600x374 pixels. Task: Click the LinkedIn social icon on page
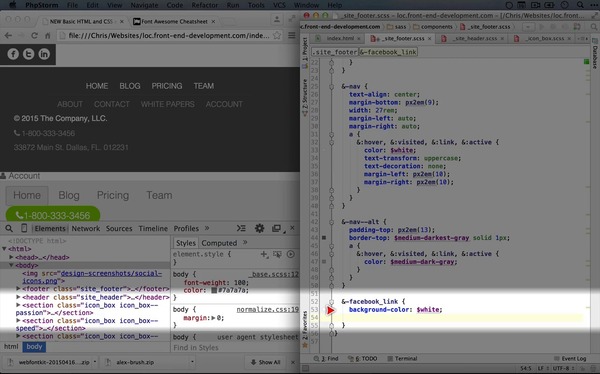44,54
